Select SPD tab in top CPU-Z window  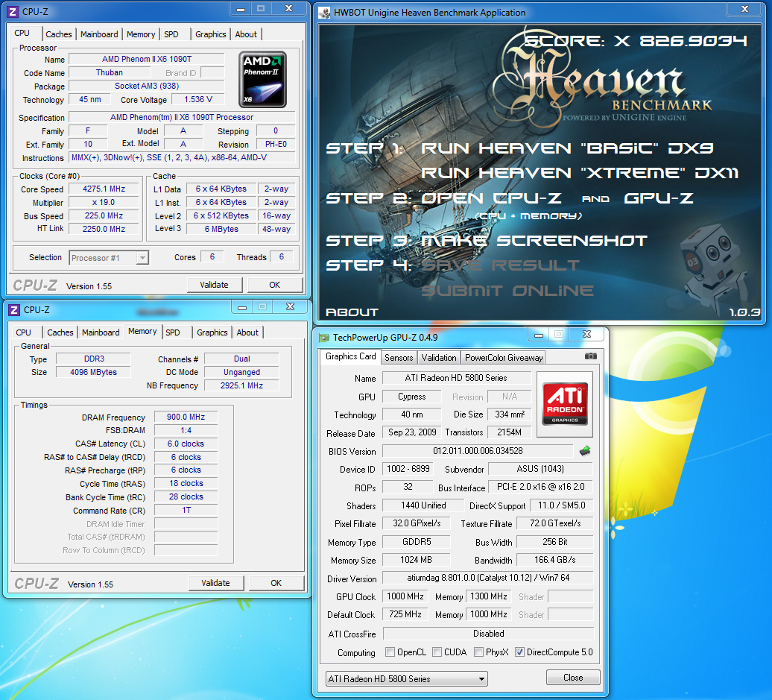coord(171,34)
